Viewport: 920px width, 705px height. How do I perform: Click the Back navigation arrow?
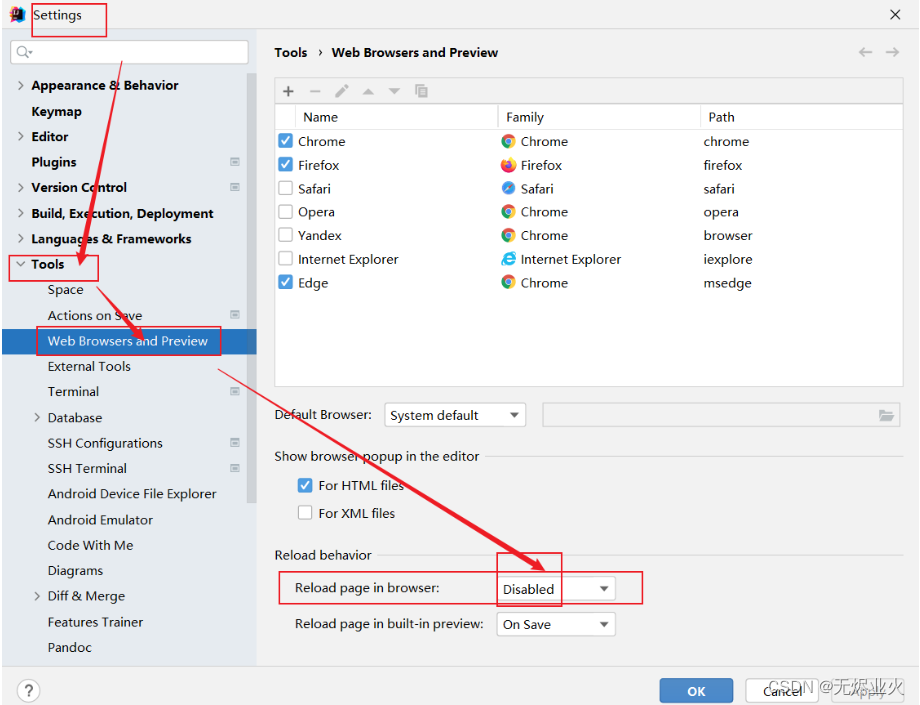(865, 52)
